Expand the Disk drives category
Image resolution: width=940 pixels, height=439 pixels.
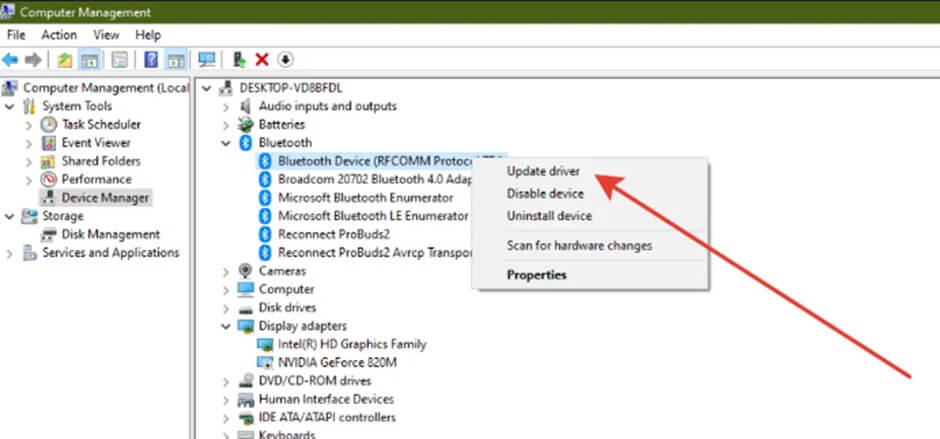225,308
